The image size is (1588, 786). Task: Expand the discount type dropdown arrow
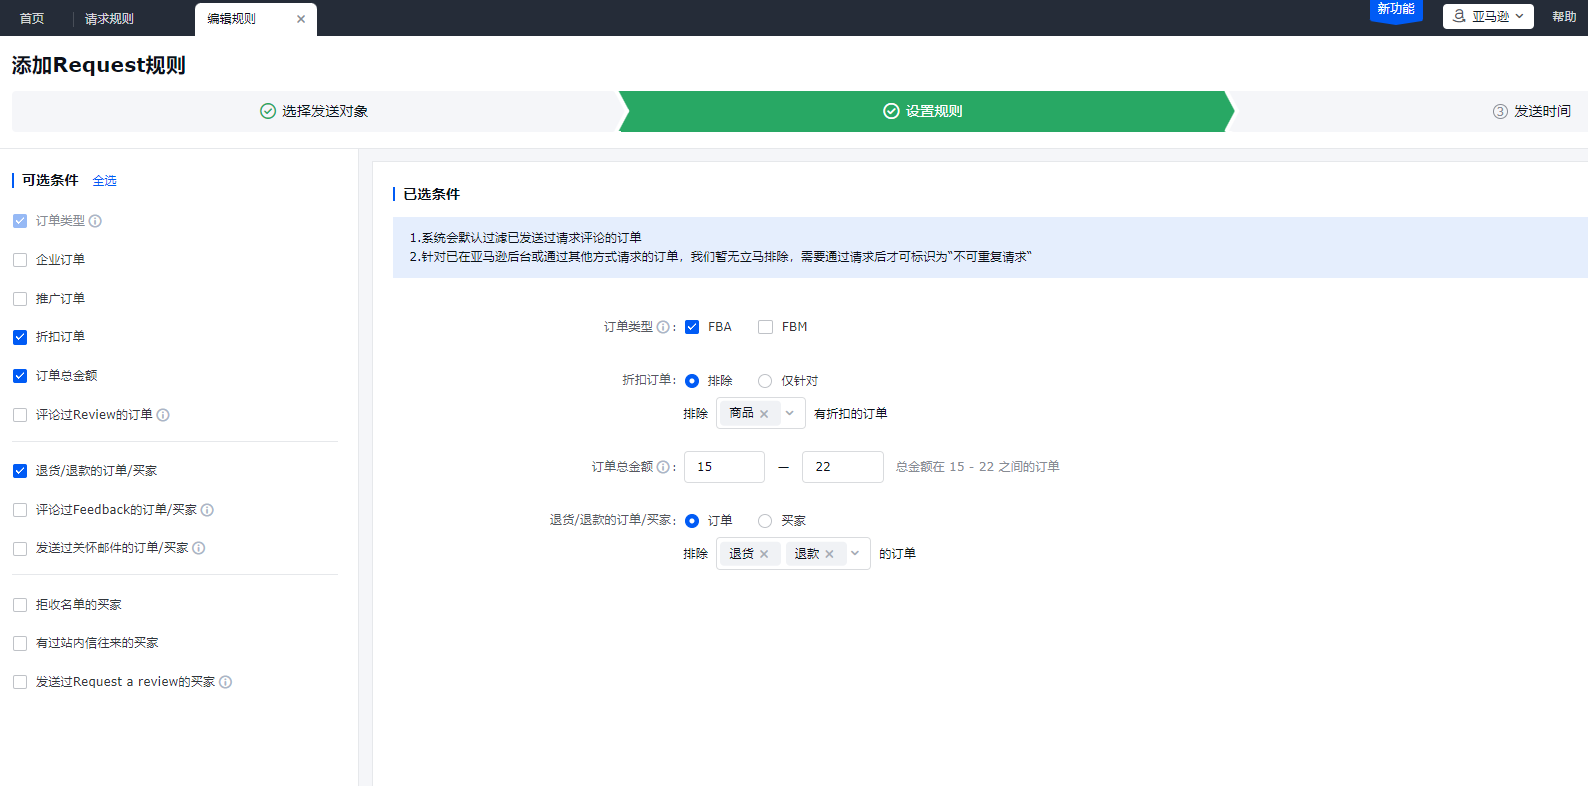[x=790, y=413]
